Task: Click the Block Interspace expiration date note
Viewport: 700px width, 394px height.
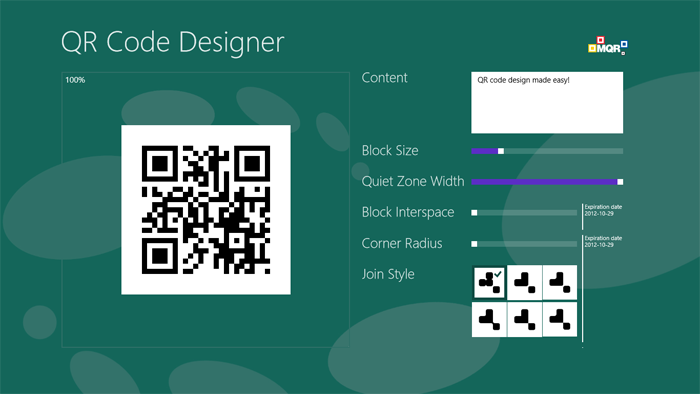Action: click(x=603, y=210)
